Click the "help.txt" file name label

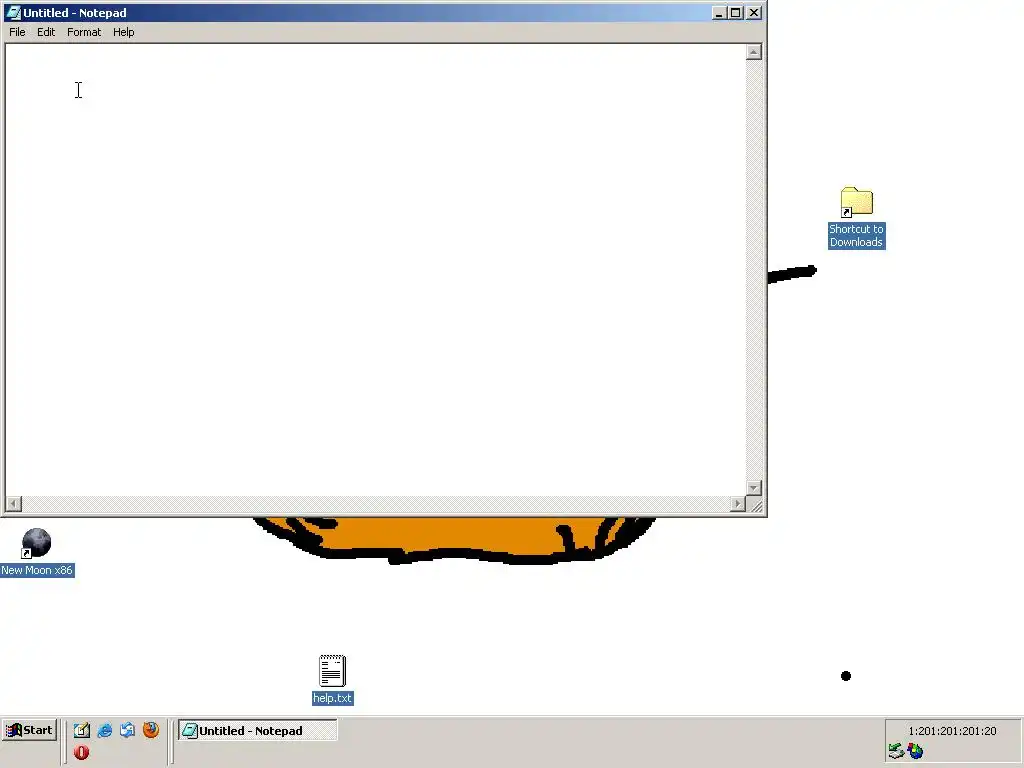(x=332, y=698)
